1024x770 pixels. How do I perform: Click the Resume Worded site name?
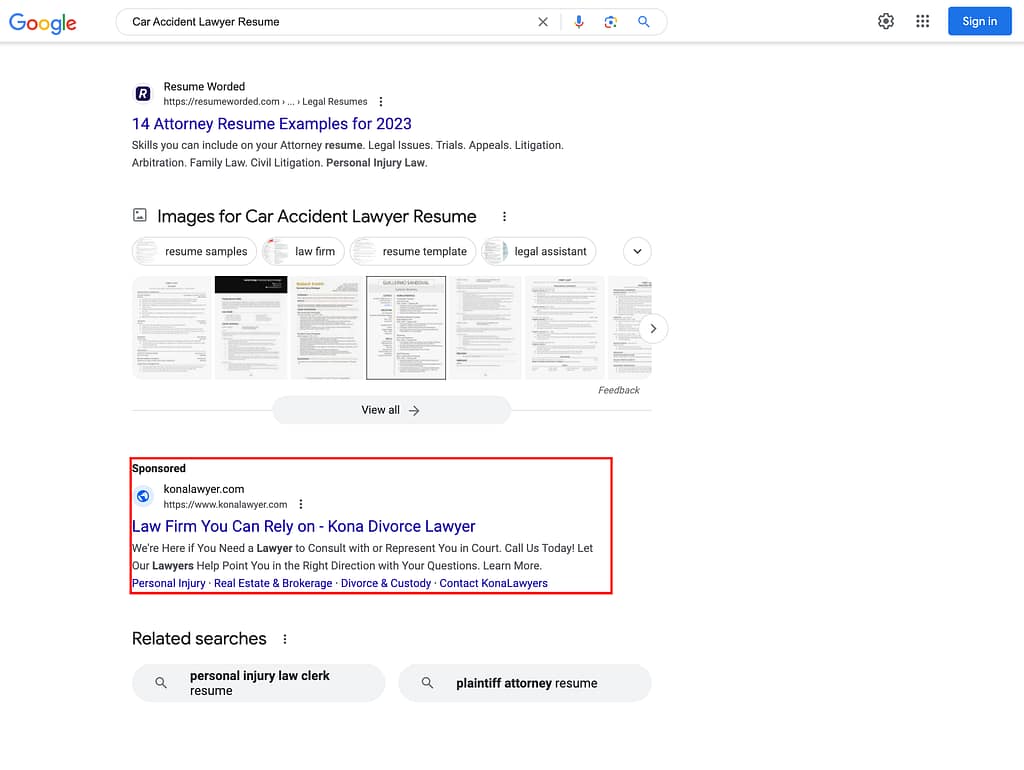(x=204, y=87)
